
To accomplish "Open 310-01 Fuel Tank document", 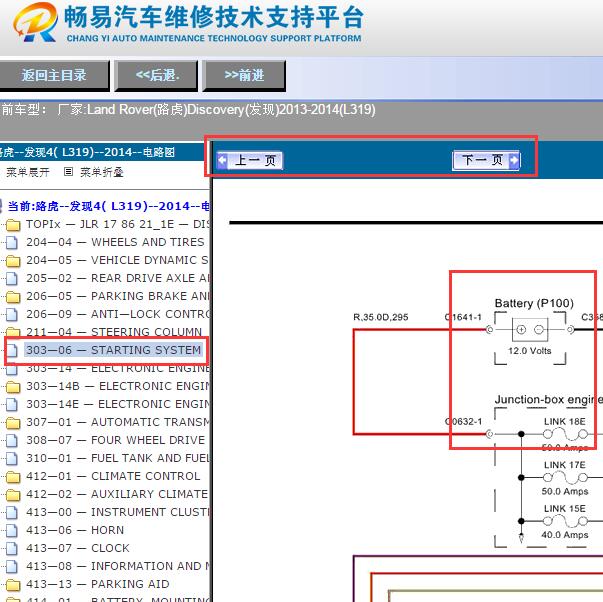I will click(118, 458).
